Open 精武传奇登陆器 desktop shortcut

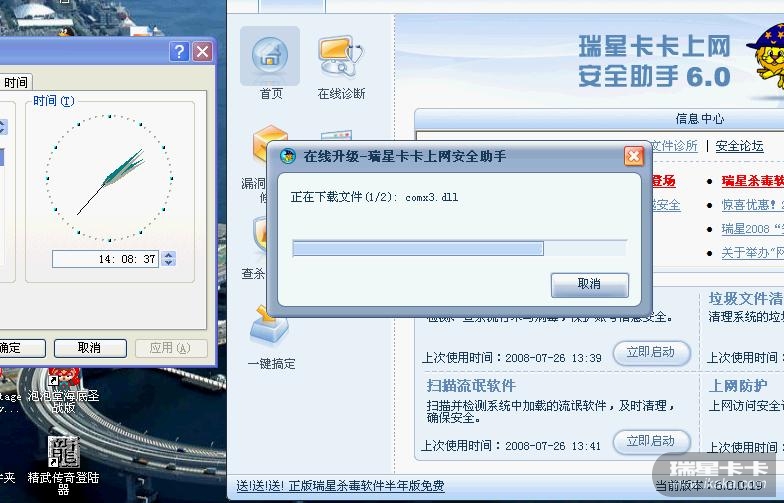click(x=63, y=466)
